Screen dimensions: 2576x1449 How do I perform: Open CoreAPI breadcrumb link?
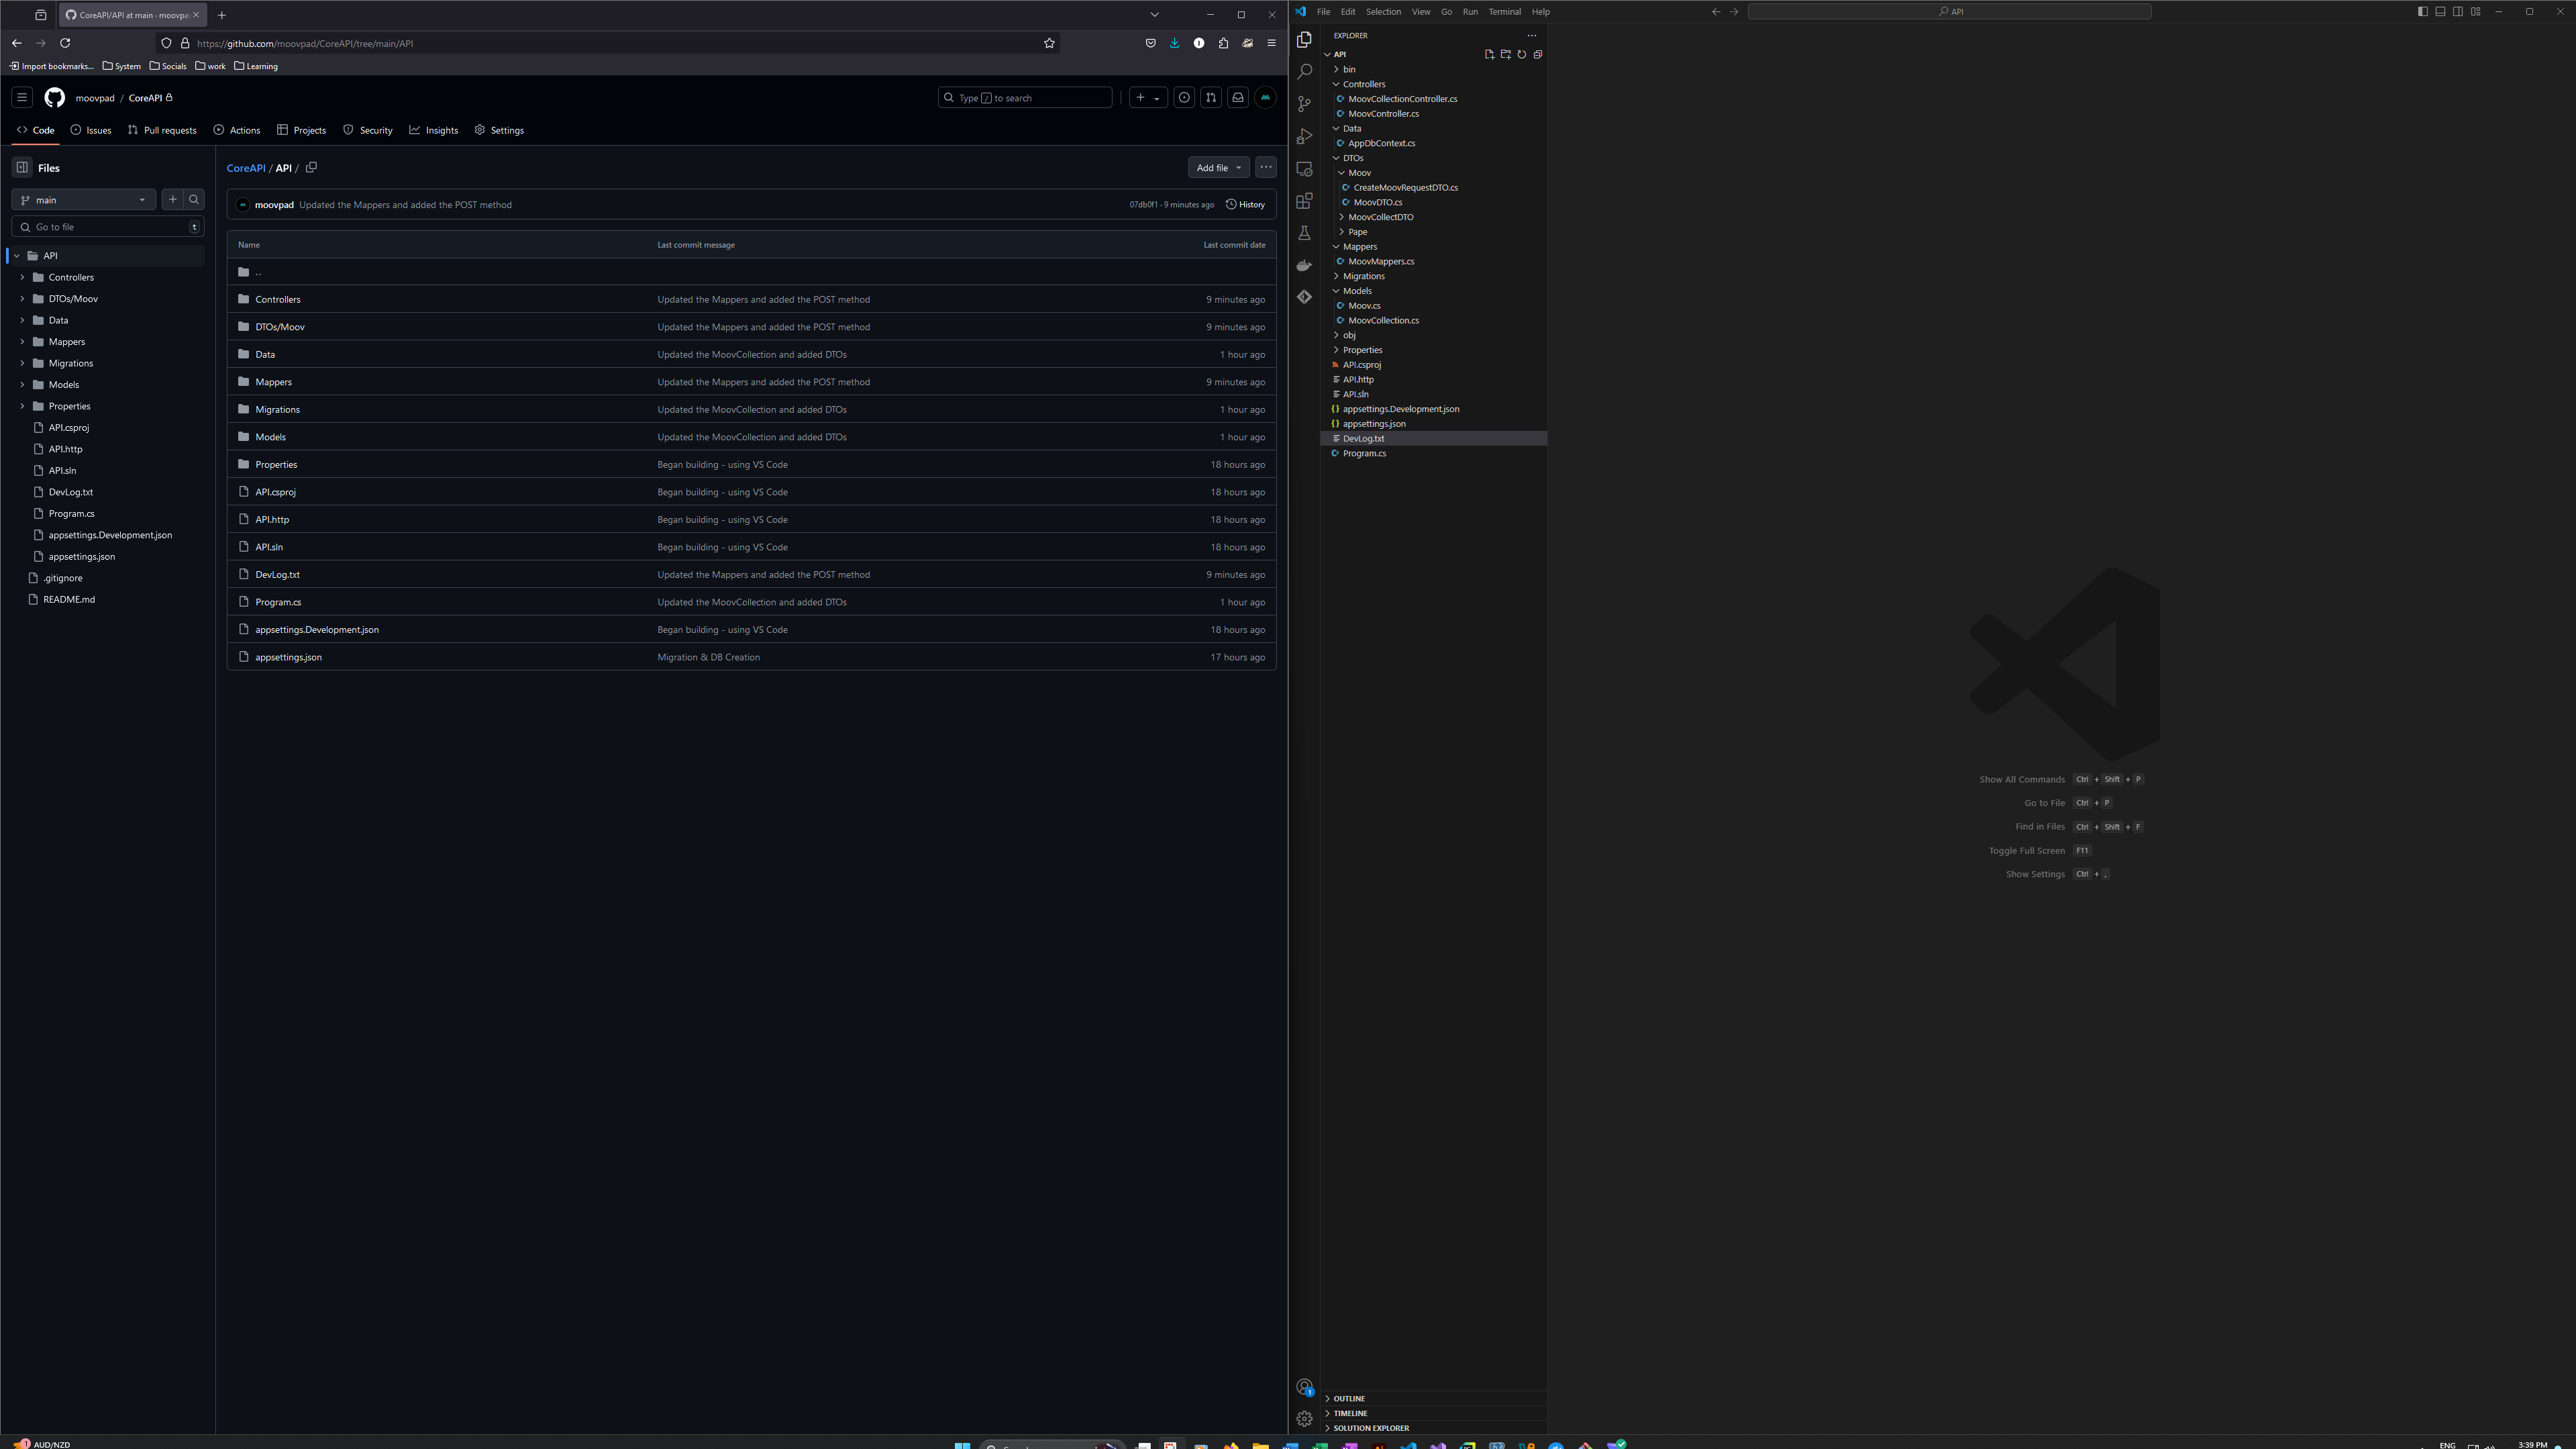coord(246,168)
